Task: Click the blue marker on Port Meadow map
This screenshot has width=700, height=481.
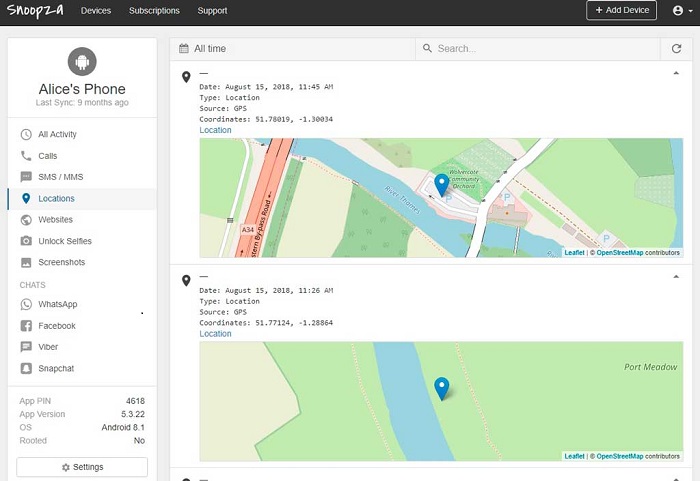Action: [442, 388]
